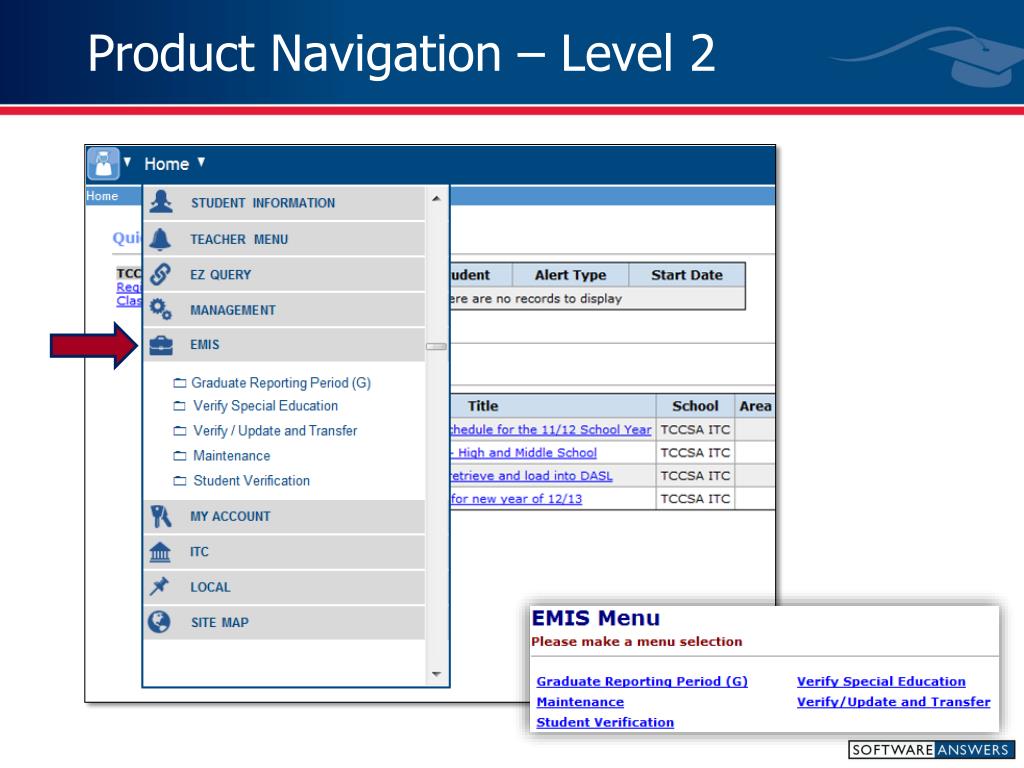Click Verify/Update and Transfer link in EMIS Menu
Screen dimensions: 1024x768
[893, 701]
